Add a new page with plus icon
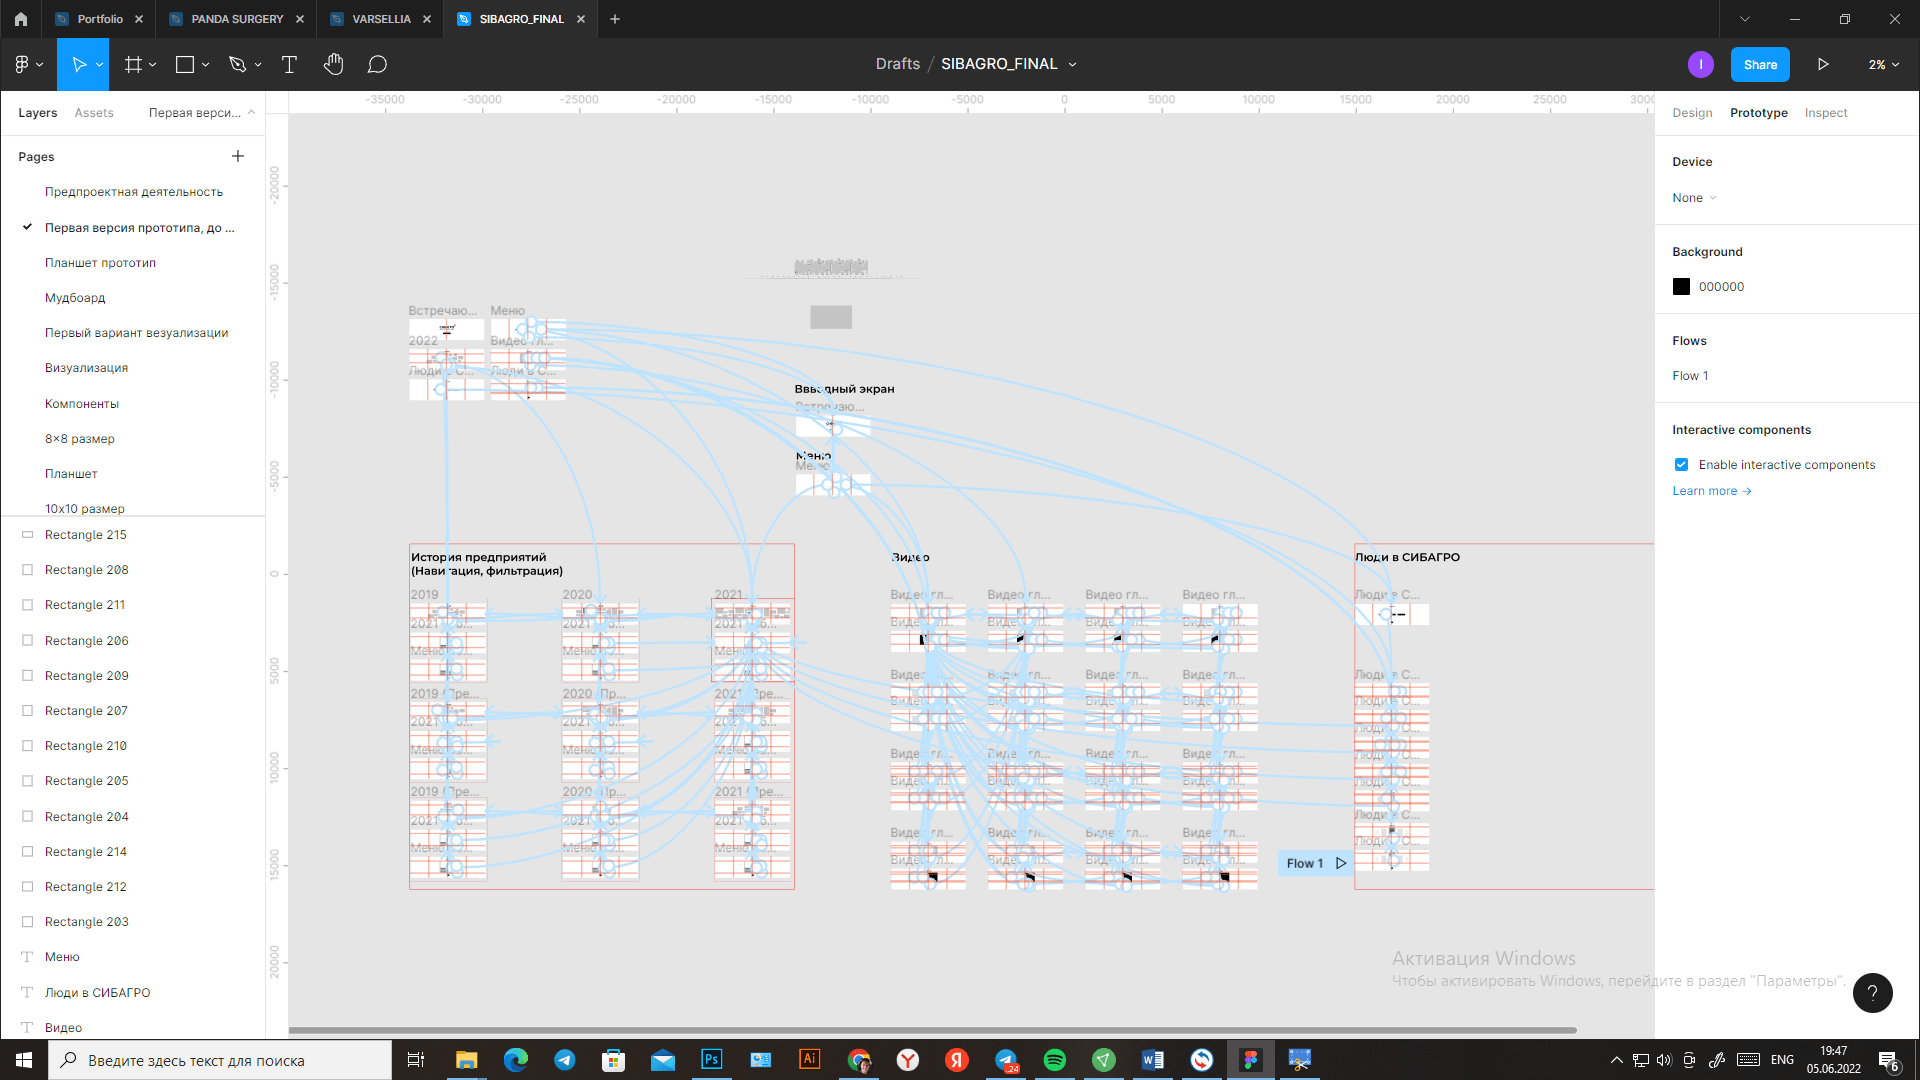The height and width of the screenshot is (1080, 1920). point(238,156)
